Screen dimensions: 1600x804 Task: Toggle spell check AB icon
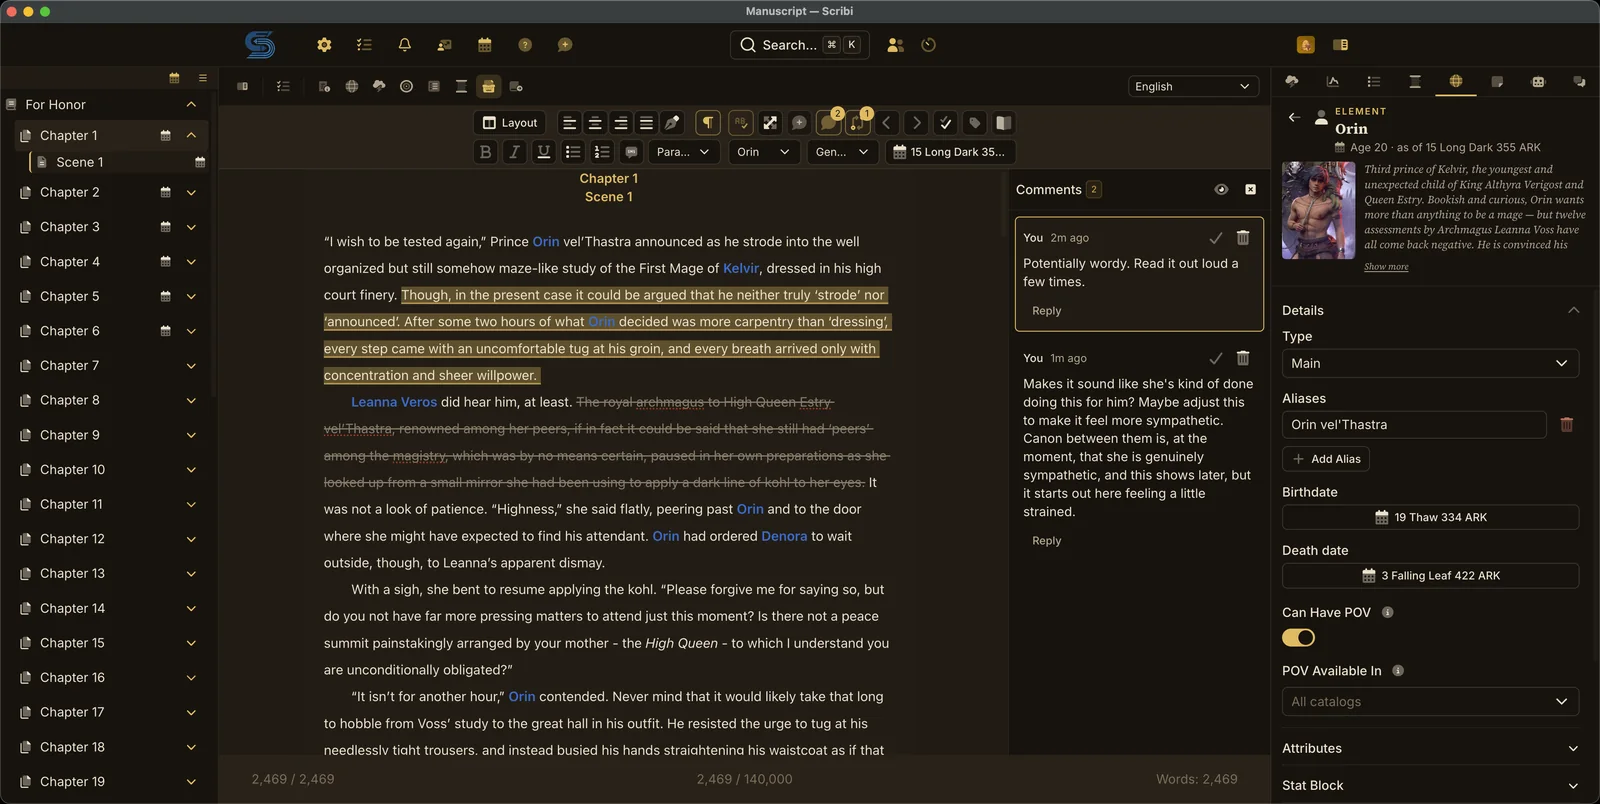pyautogui.click(x=740, y=123)
